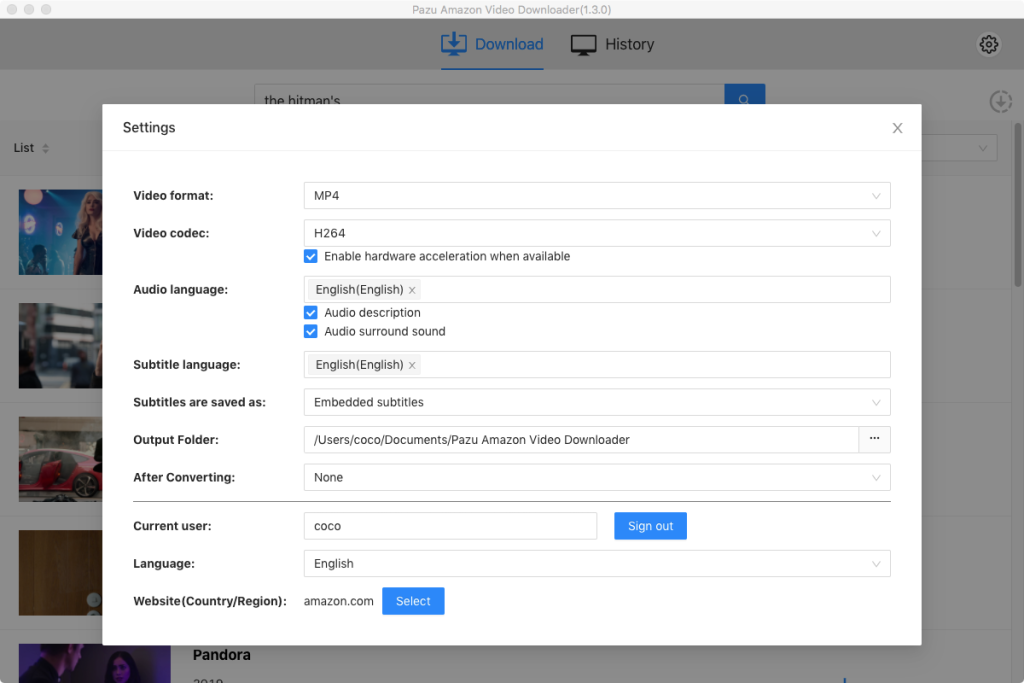
Task: Uncheck Audio description checkbox
Action: coord(311,313)
